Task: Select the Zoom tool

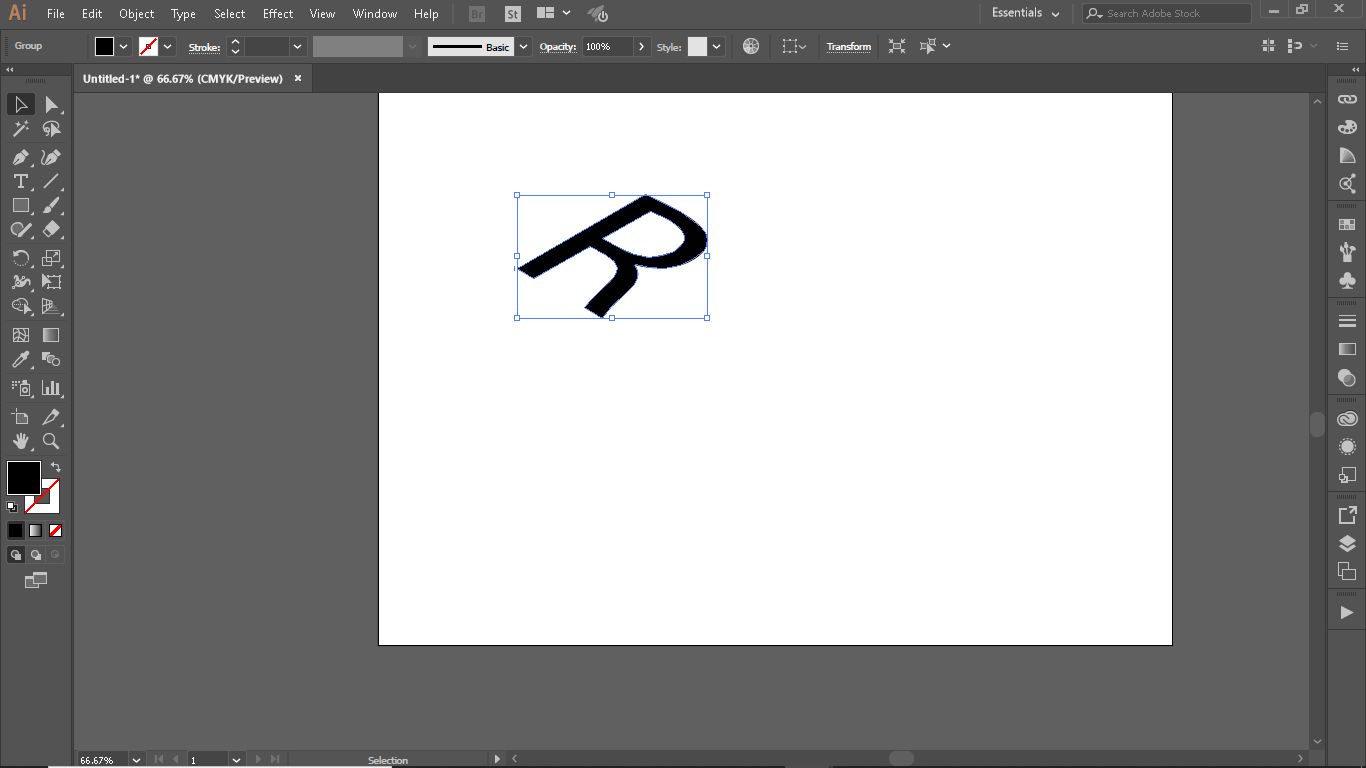Action: click(x=51, y=440)
